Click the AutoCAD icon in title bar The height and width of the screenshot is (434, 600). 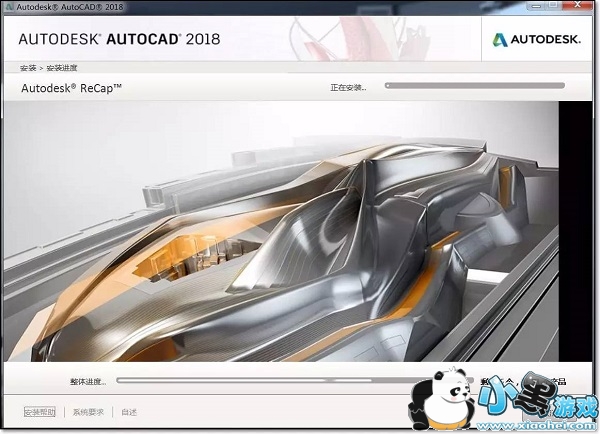9,6
